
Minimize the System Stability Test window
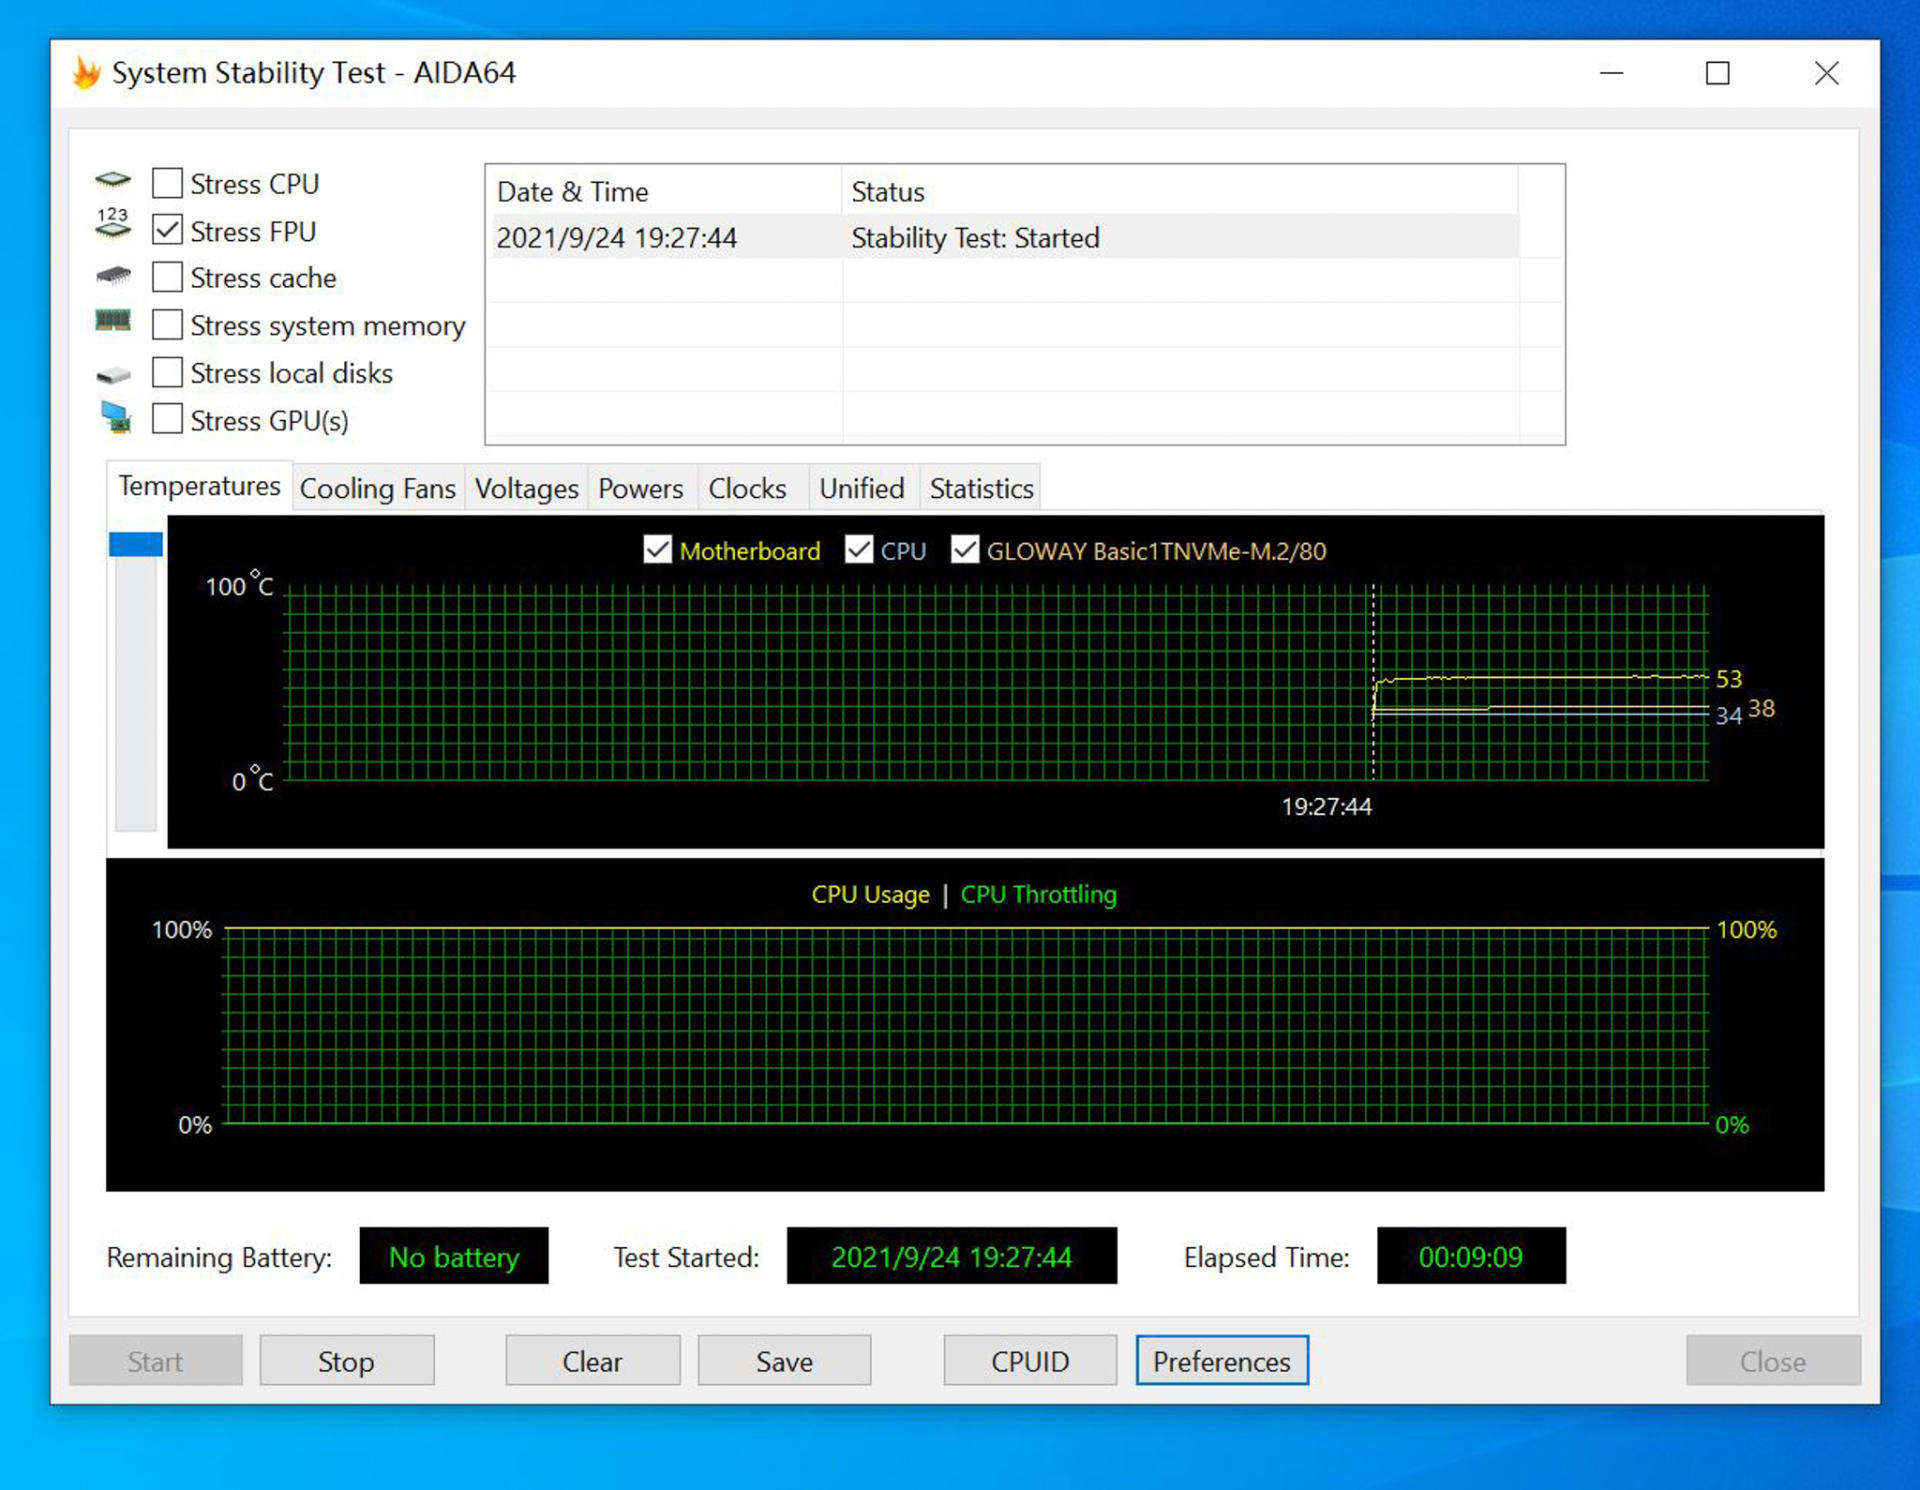tap(1611, 73)
